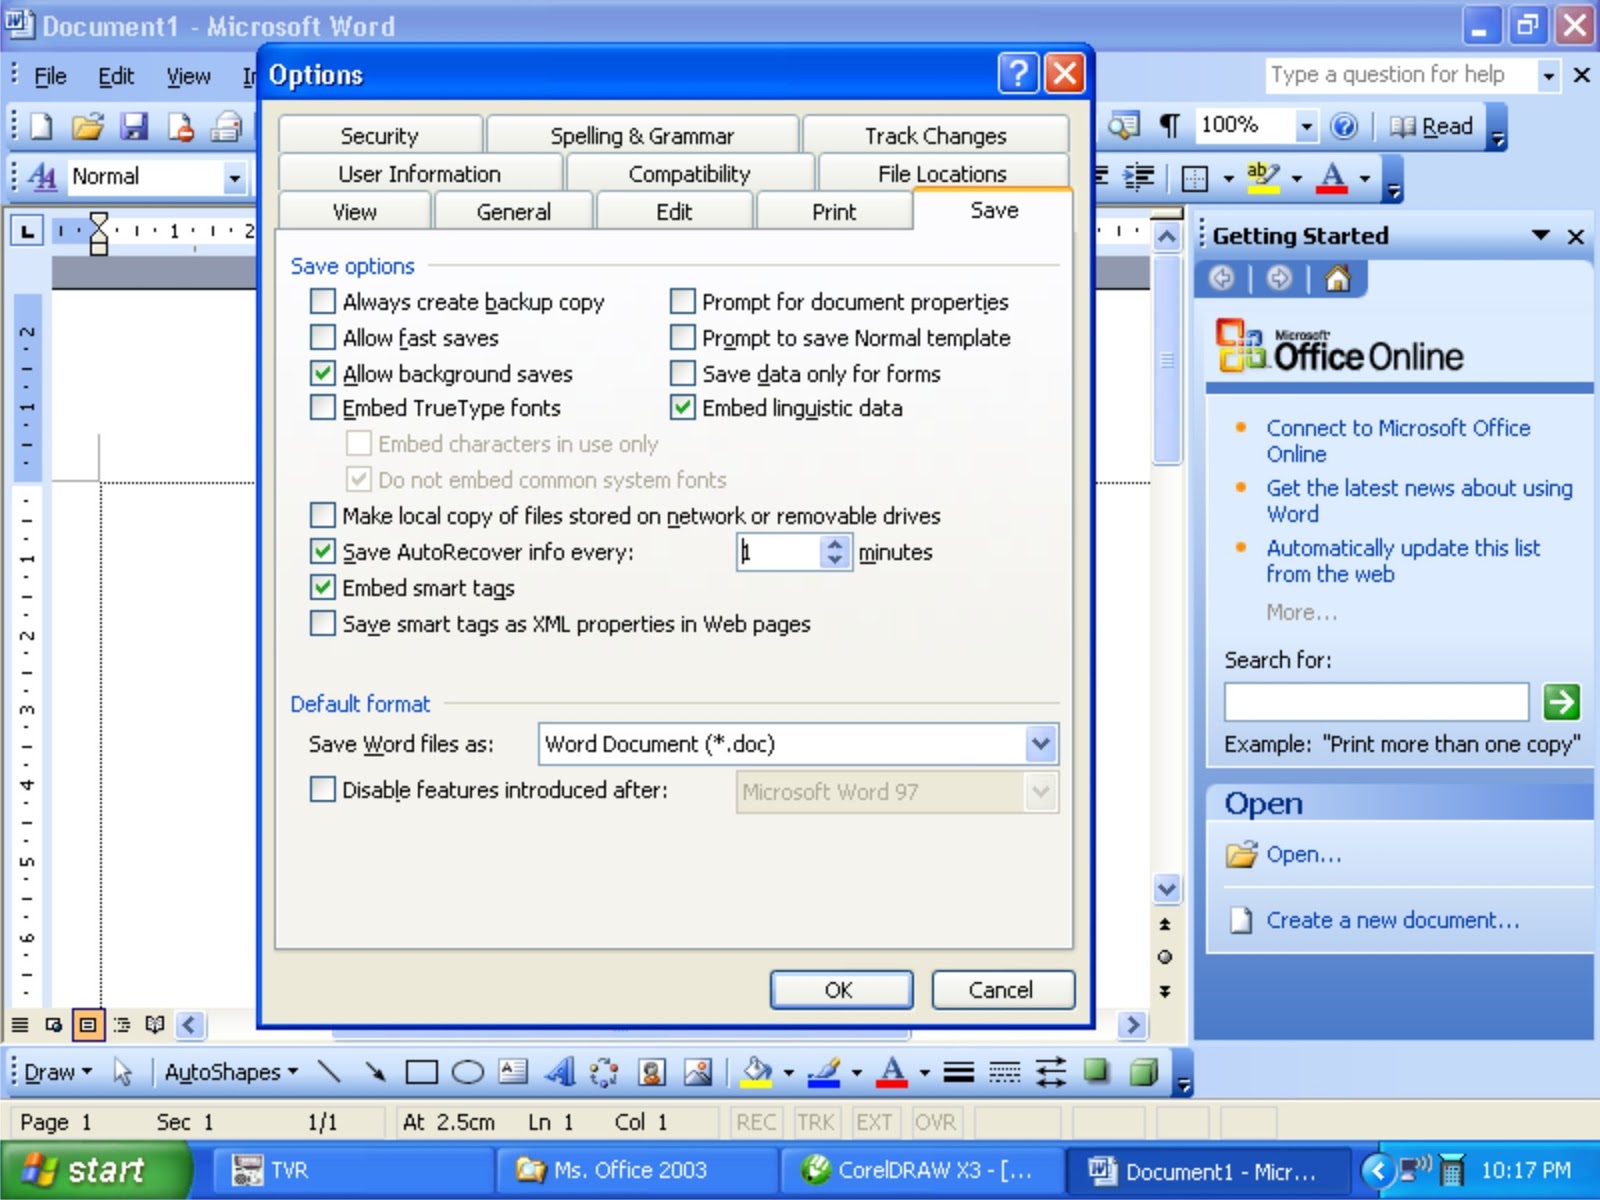Check Disable features introduced after
The image size is (1600, 1200).
(323, 789)
